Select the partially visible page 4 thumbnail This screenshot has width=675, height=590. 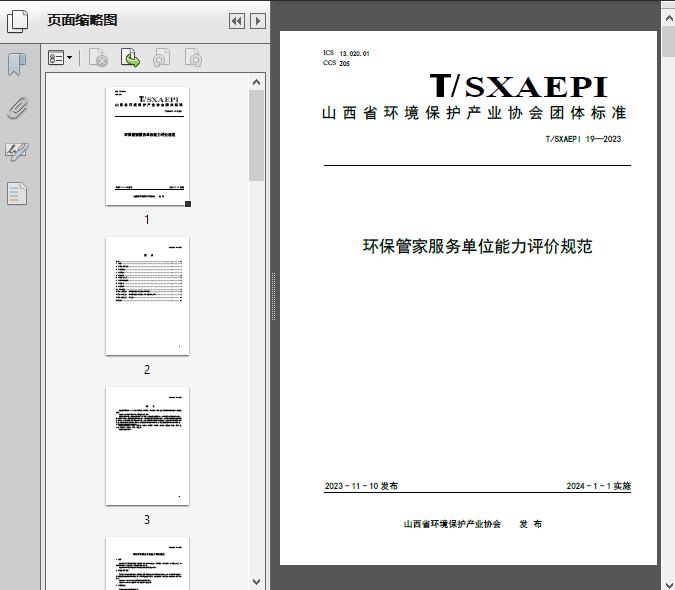tap(147, 563)
